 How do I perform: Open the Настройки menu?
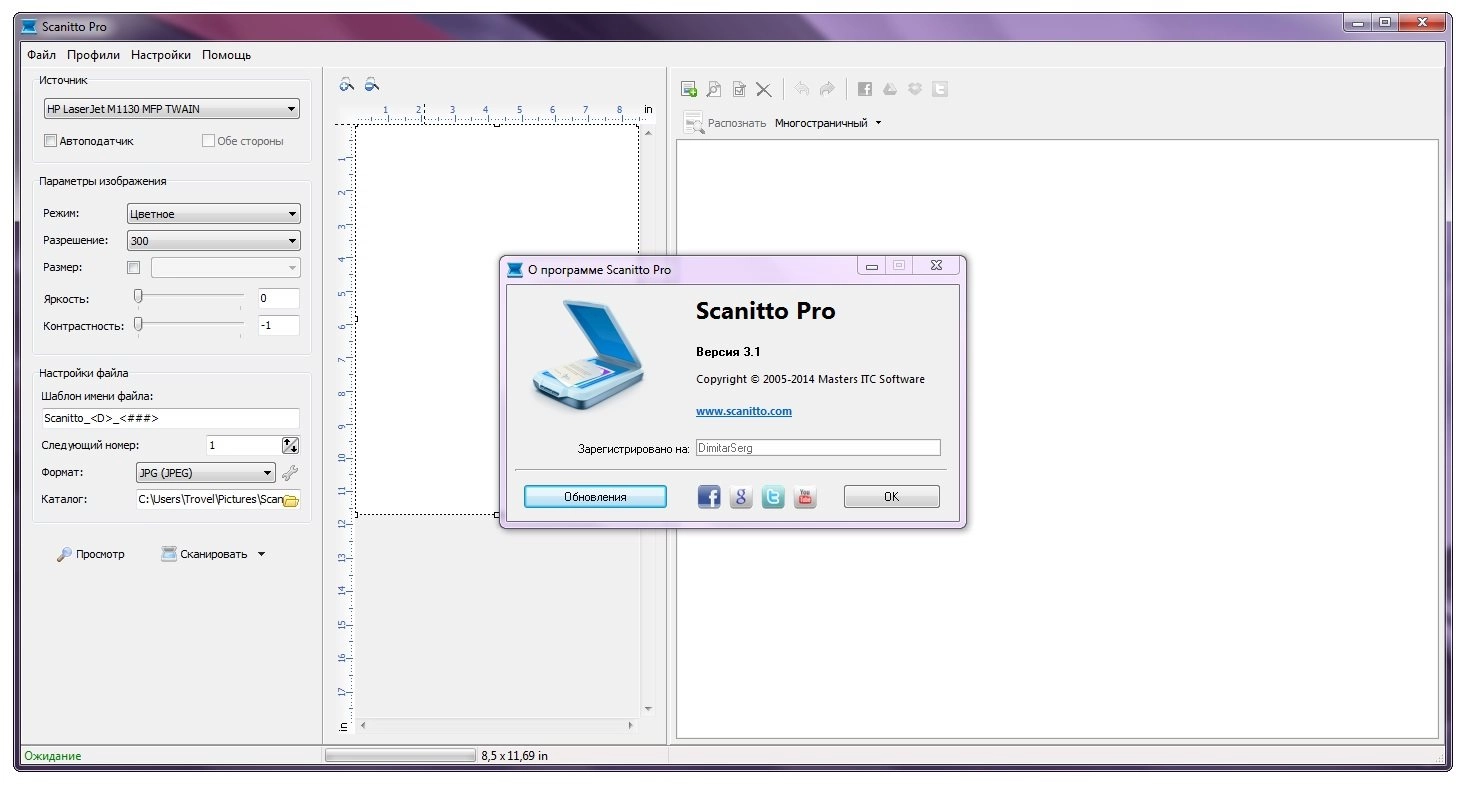(161, 55)
